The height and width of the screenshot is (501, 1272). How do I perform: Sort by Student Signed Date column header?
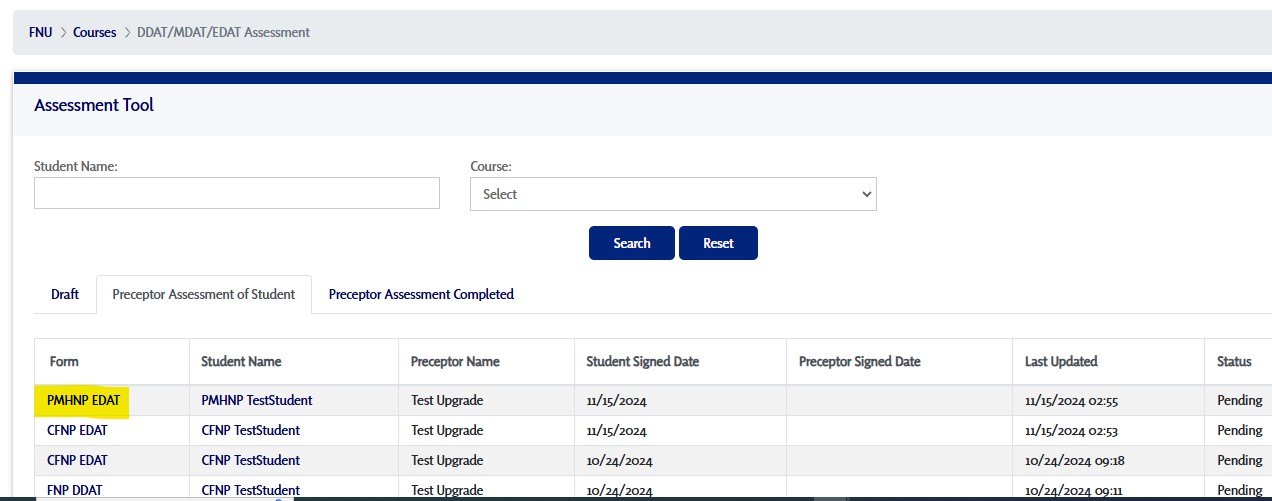click(x=642, y=361)
